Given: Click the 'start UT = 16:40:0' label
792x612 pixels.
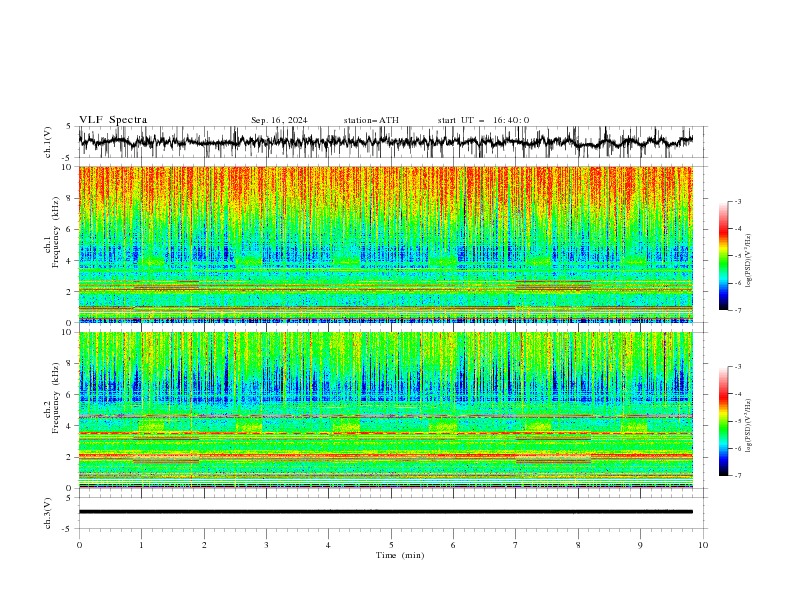Looking at the screenshot, I should [483, 120].
